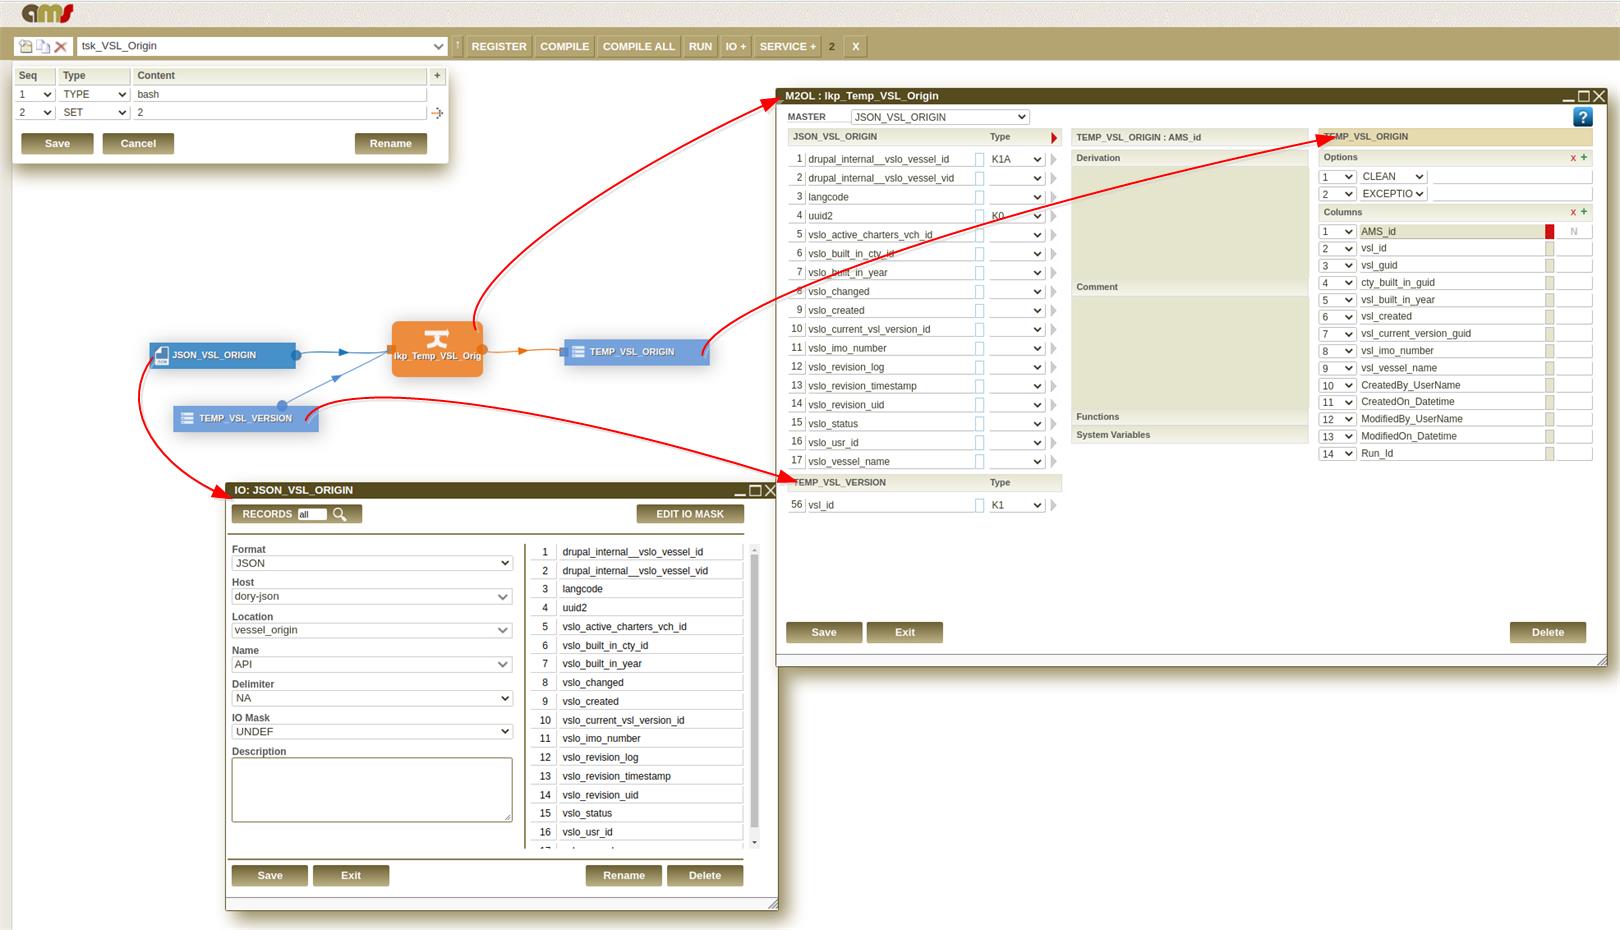Click Exit in the IO window

click(x=351, y=876)
